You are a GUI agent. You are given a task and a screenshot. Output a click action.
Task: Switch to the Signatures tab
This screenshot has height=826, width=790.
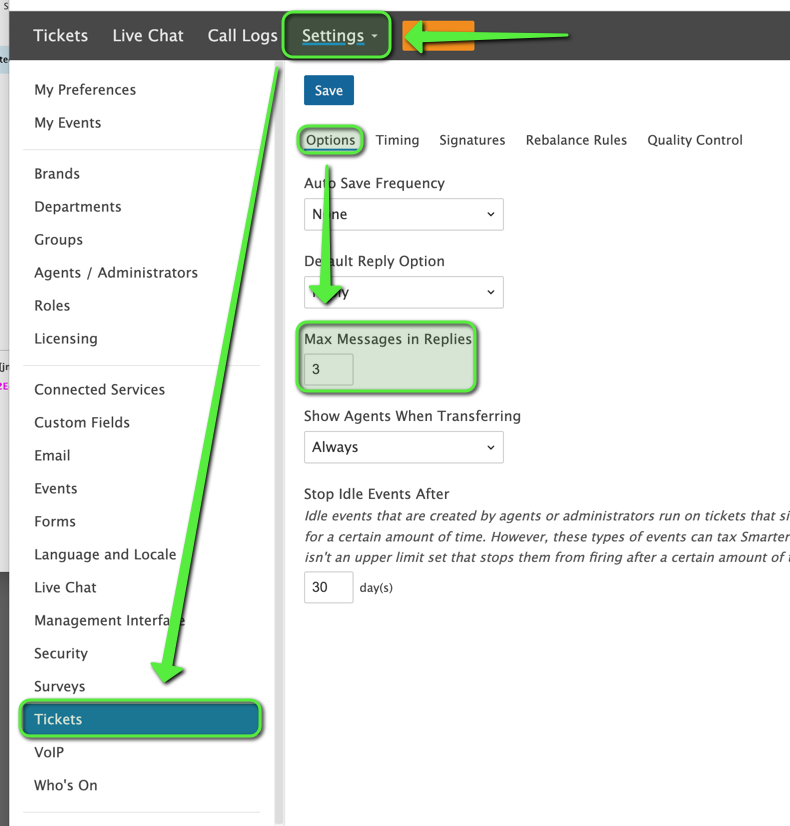coord(472,140)
